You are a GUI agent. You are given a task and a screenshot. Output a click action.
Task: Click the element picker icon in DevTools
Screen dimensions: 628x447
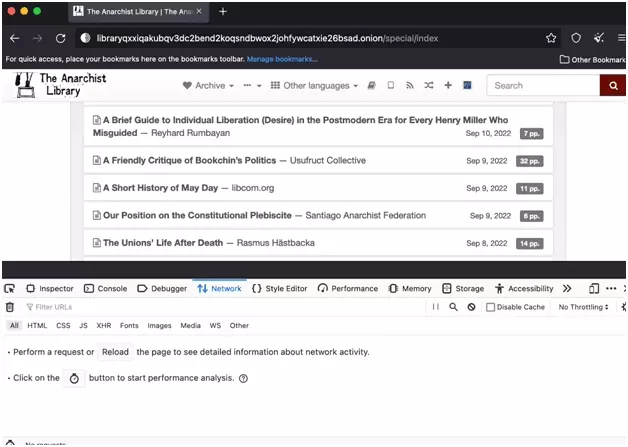point(10,288)
